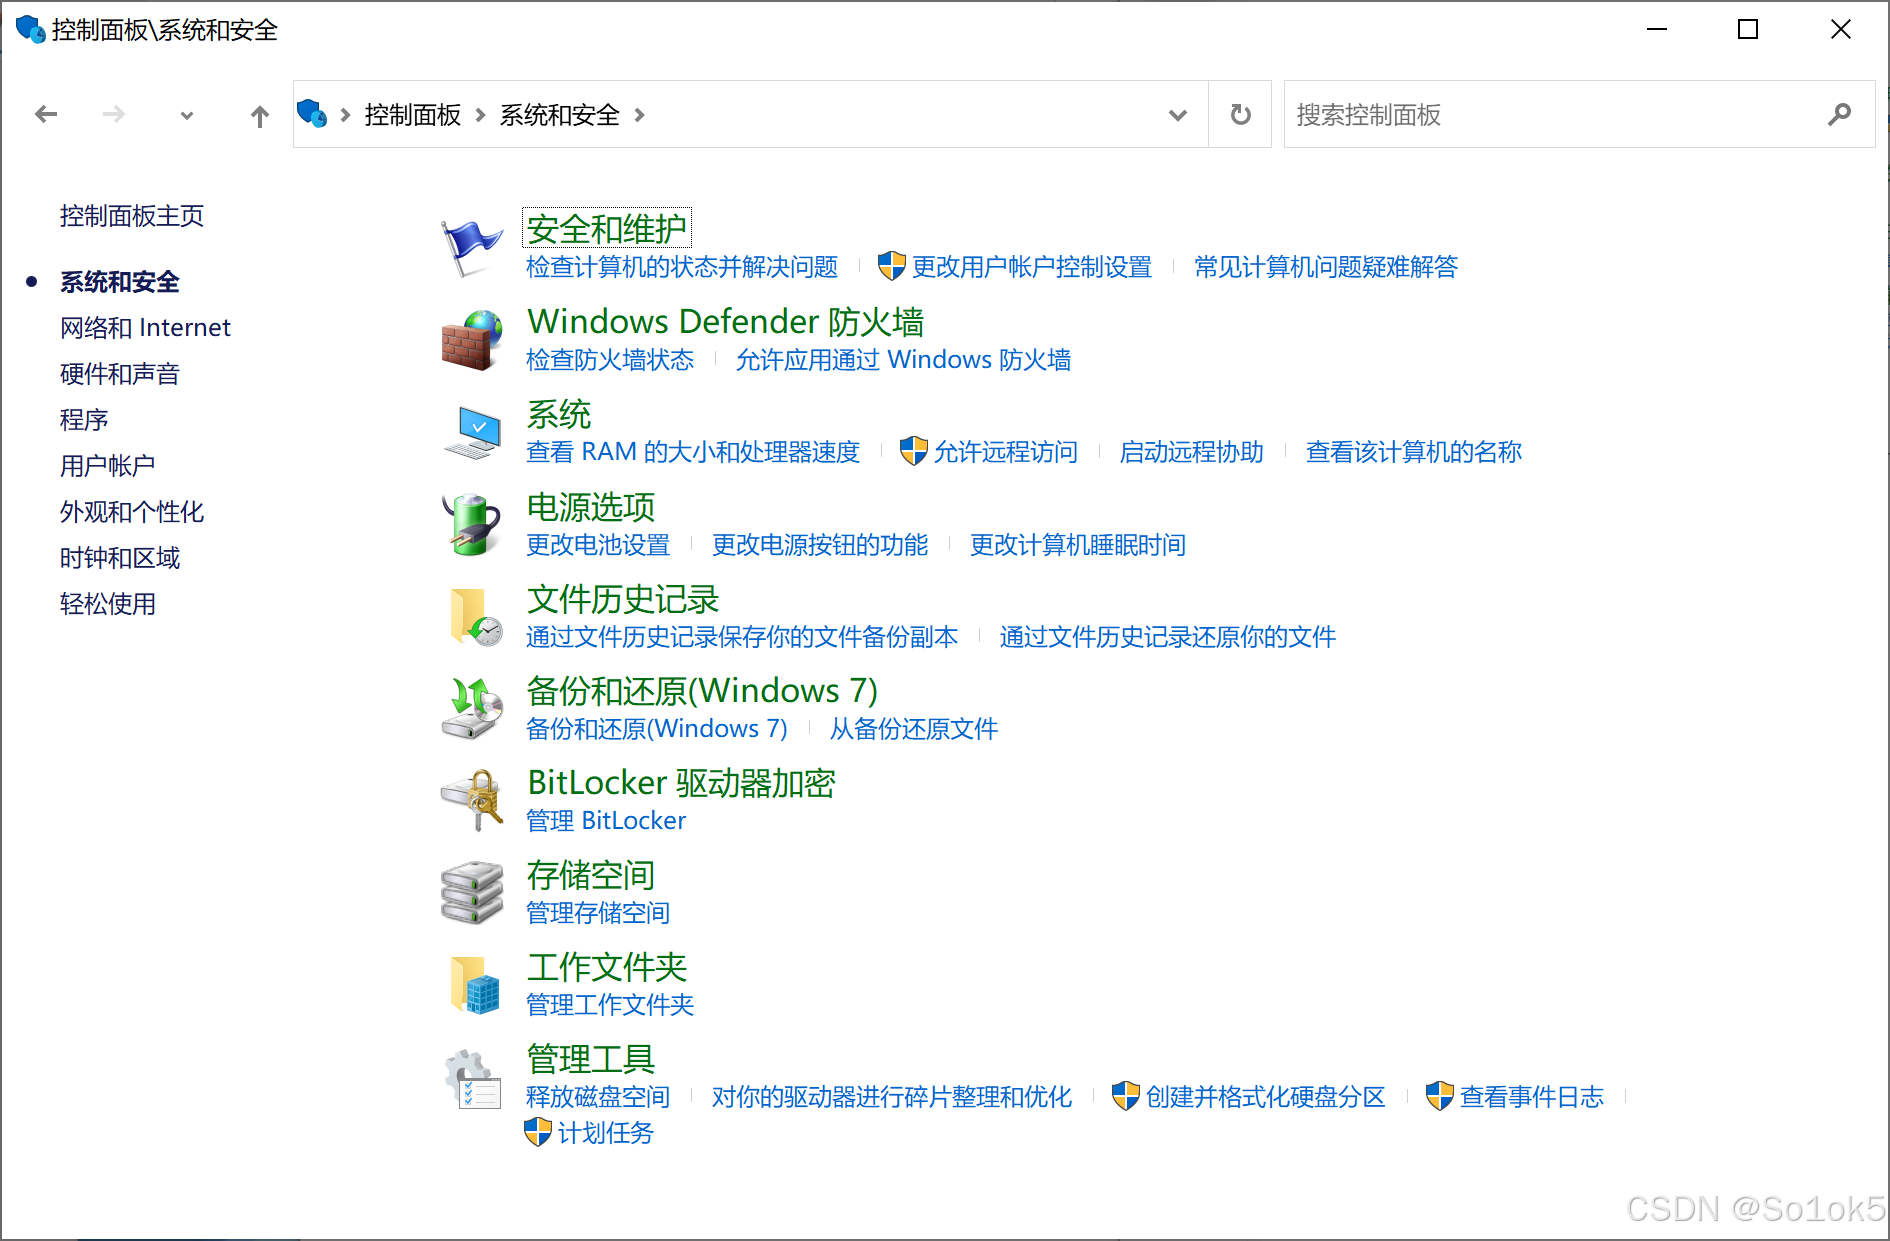Click 检查防火墙状态 link
This screenshot has width=1890, height=1241.
[610, 360]
